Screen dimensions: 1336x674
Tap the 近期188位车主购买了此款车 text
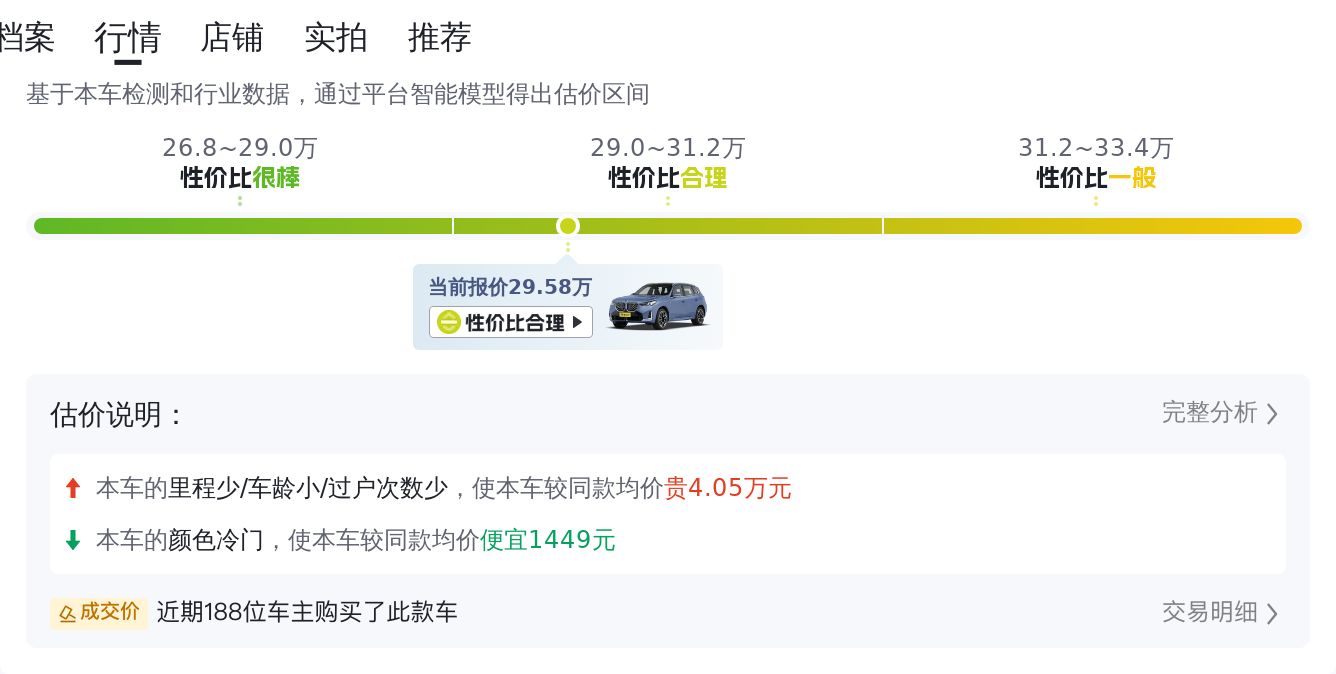[x=307, y=612]
